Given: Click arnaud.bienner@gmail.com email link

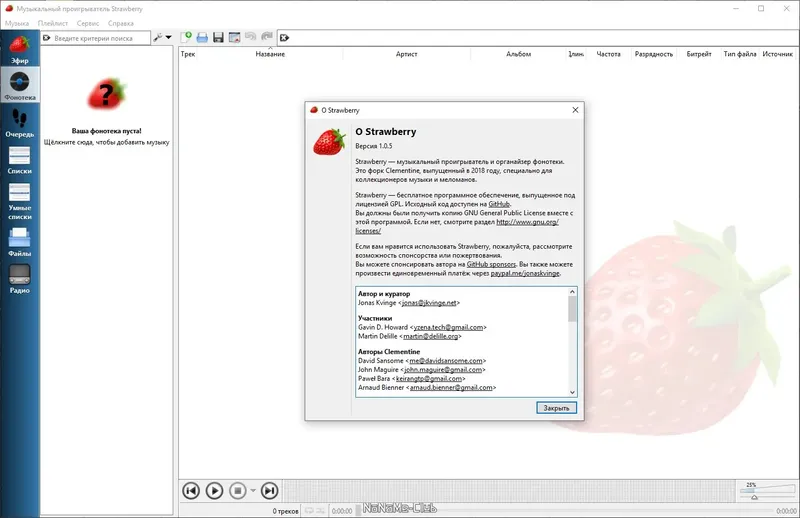Looking at the screenshot, I should [451, 387].
